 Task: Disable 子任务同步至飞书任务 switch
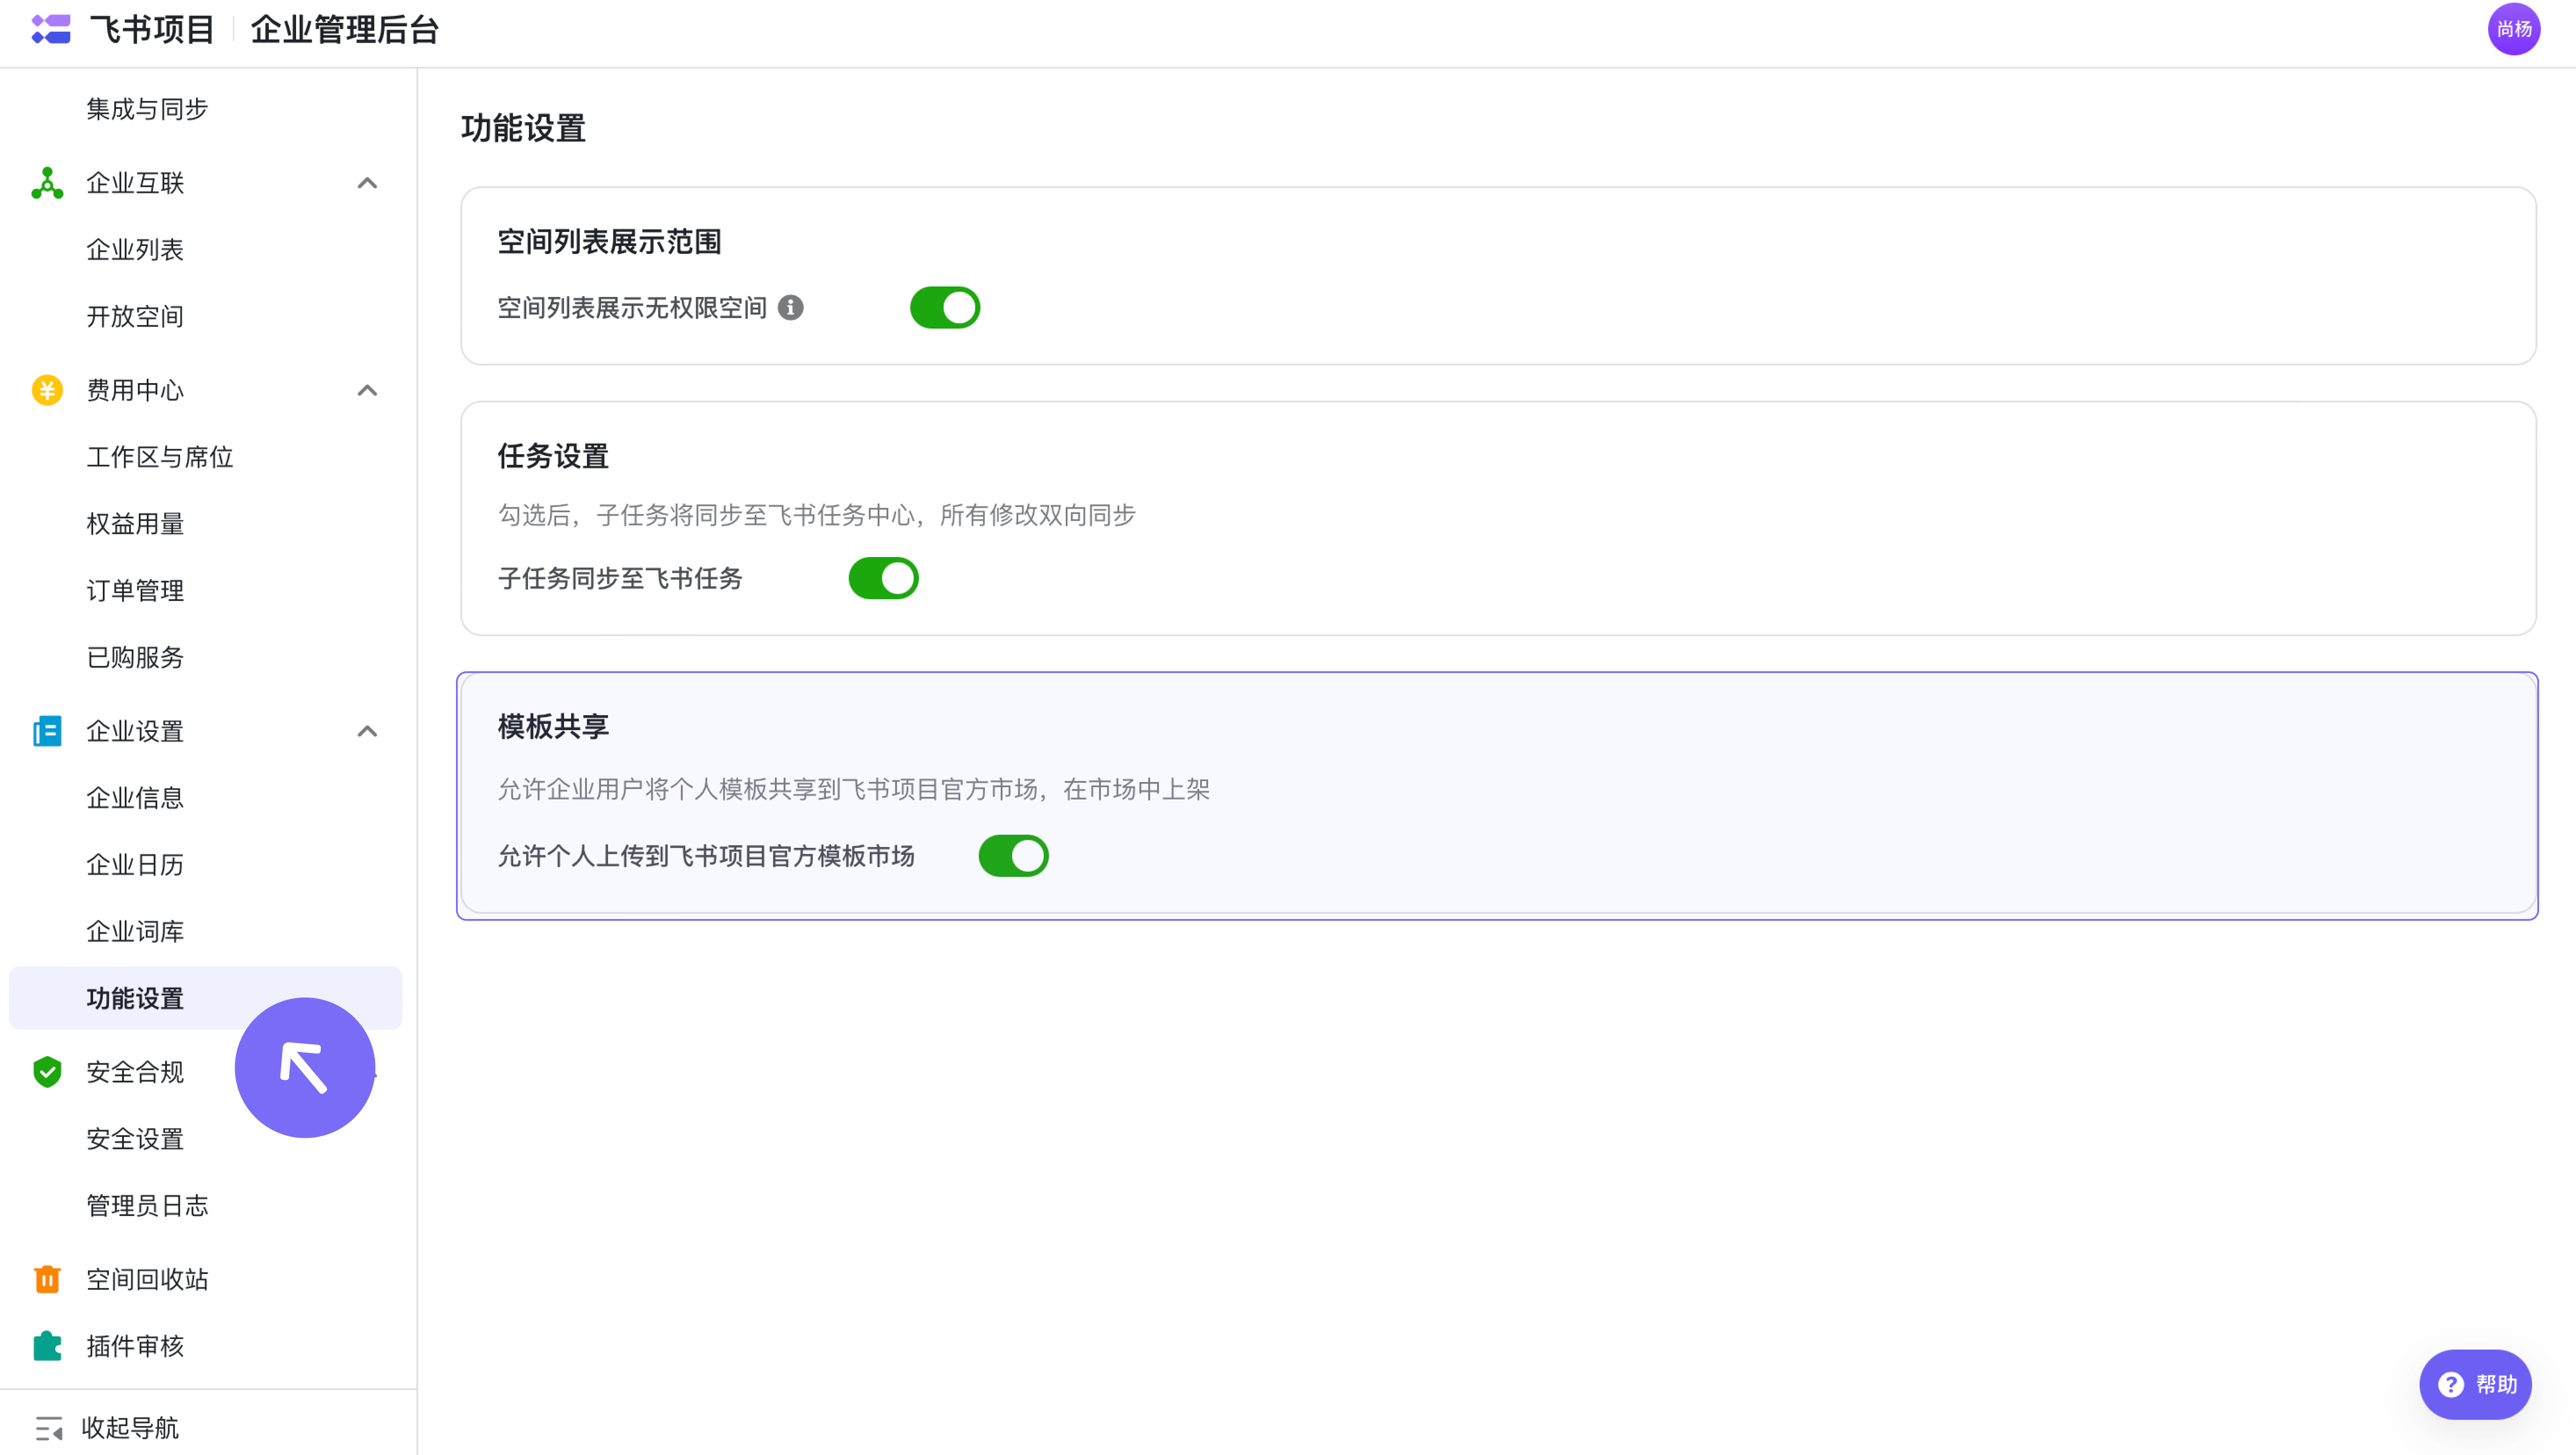click(884, 578)
